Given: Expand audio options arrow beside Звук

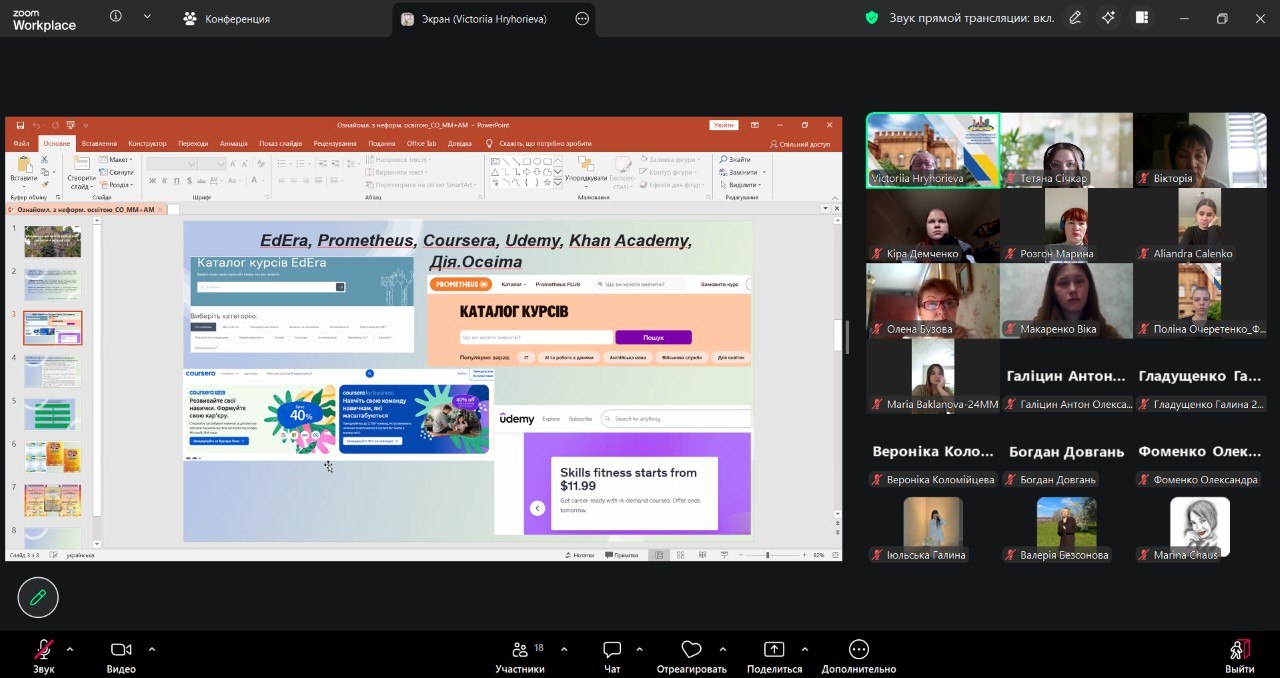Looking at the screenshot, I should pyautogui.click(x=70, y=648).
